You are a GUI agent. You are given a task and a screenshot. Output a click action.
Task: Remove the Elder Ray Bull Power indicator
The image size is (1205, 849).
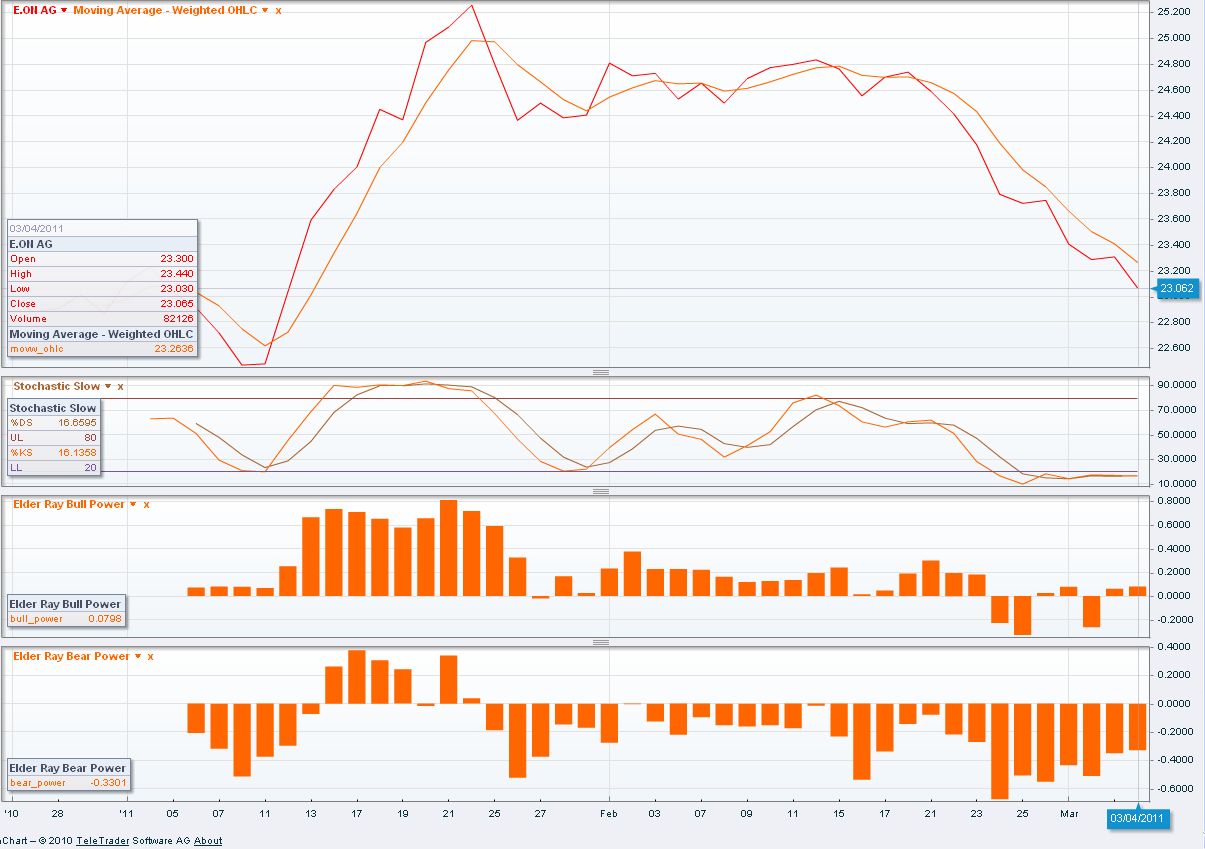pos(146,504)
